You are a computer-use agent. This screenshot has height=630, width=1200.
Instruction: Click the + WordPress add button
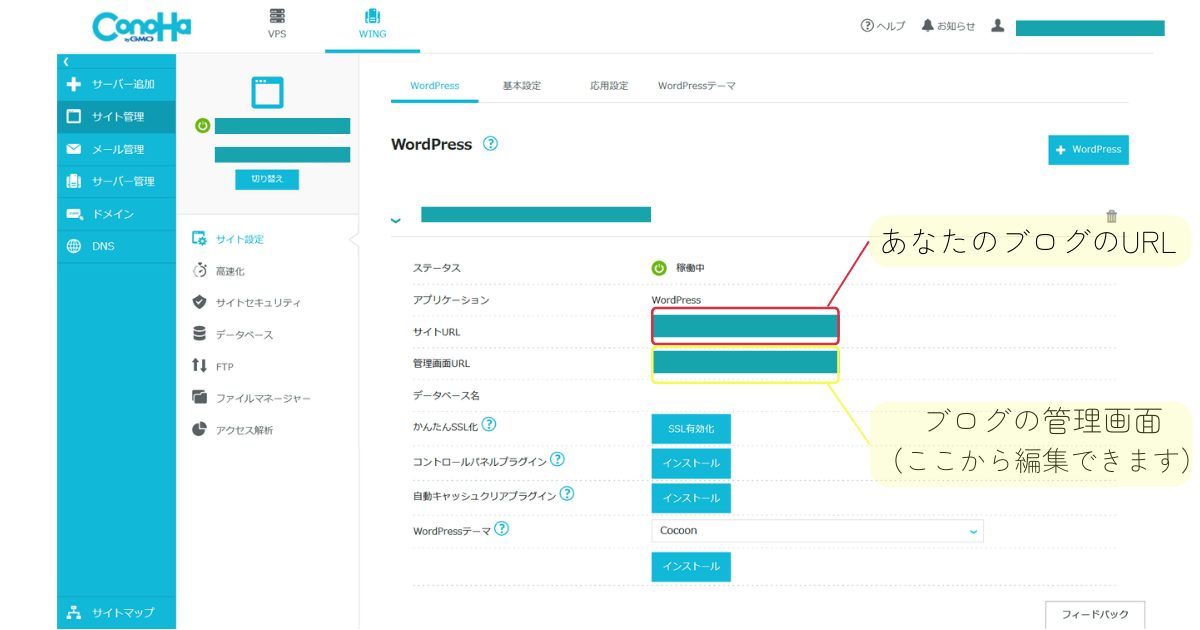click(x=1089, y=150)
